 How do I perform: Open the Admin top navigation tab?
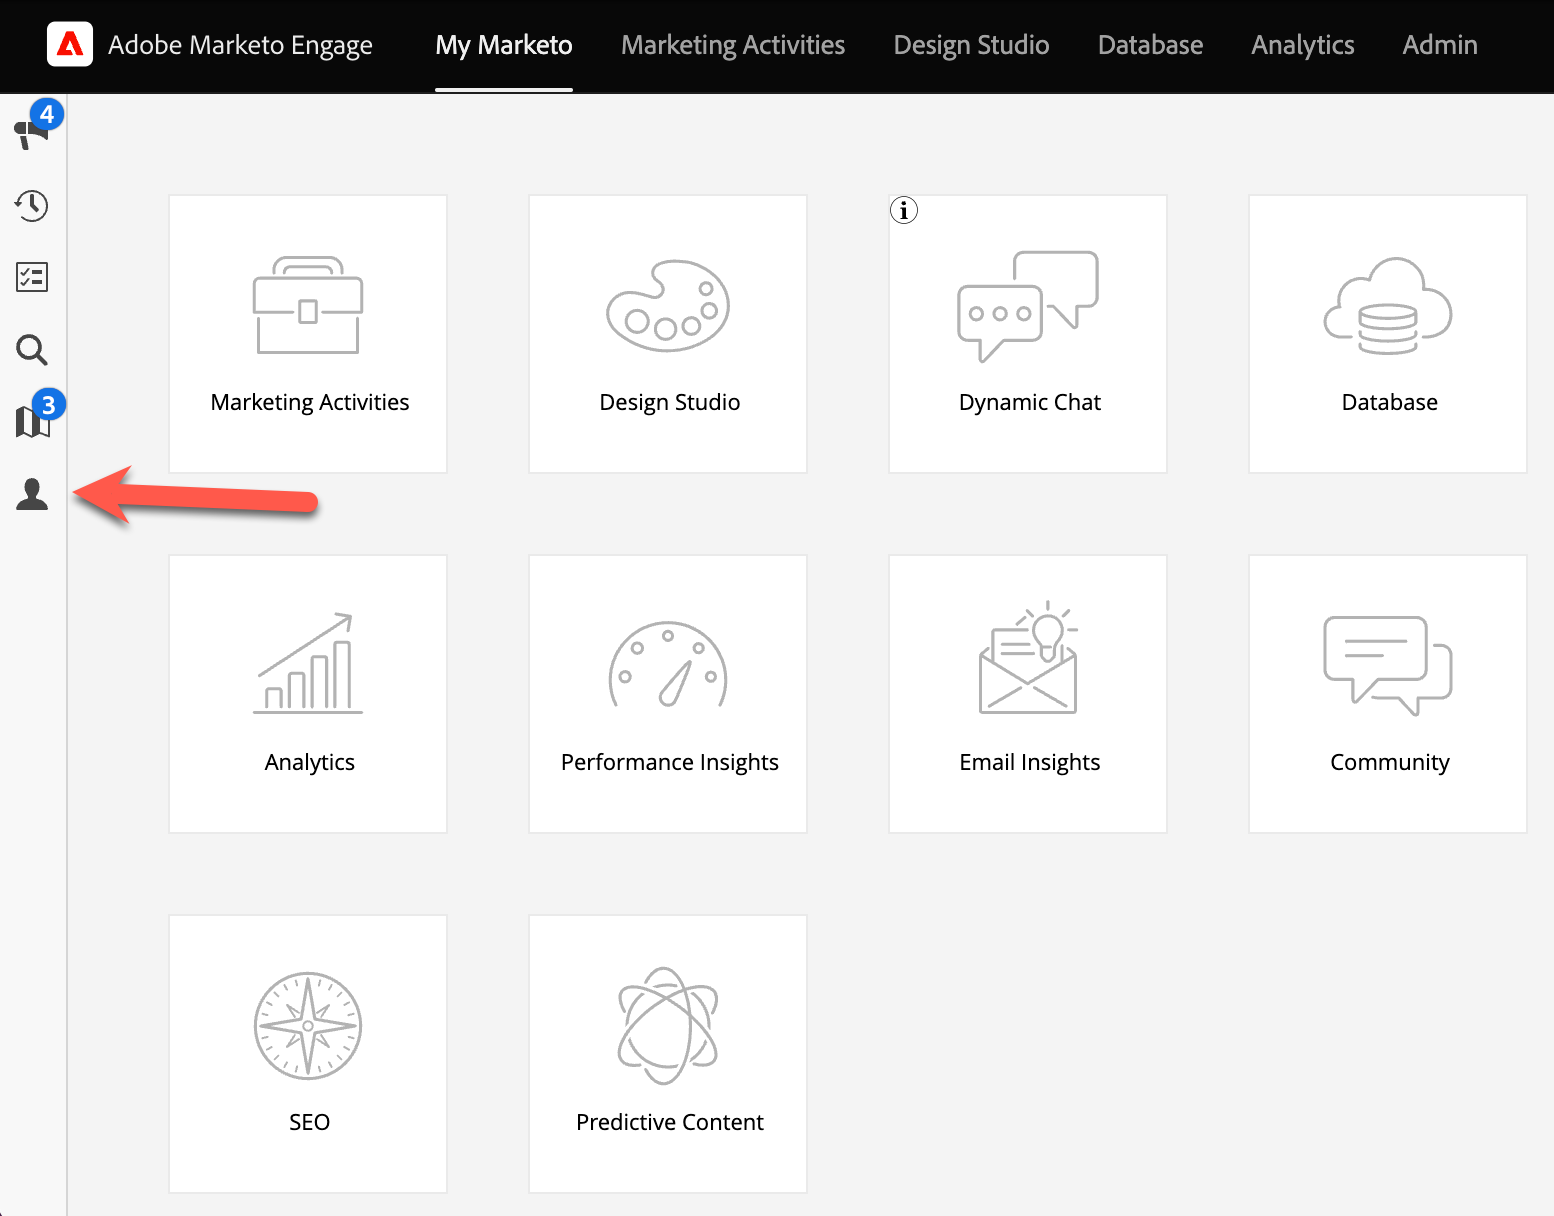pos(1440,45)
